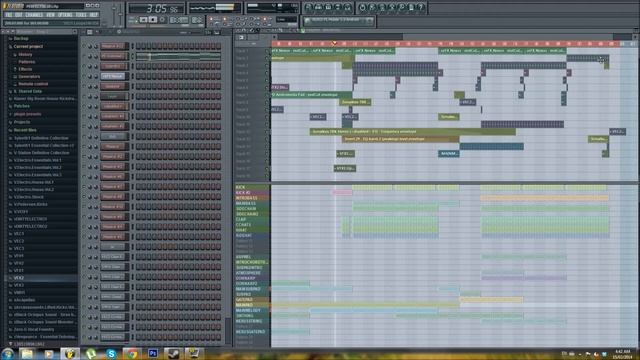Click the Undo shortcut icon in top toolbar
This screenshot has height=360, width=640.
pyautogui.click(x=362, y=7)
